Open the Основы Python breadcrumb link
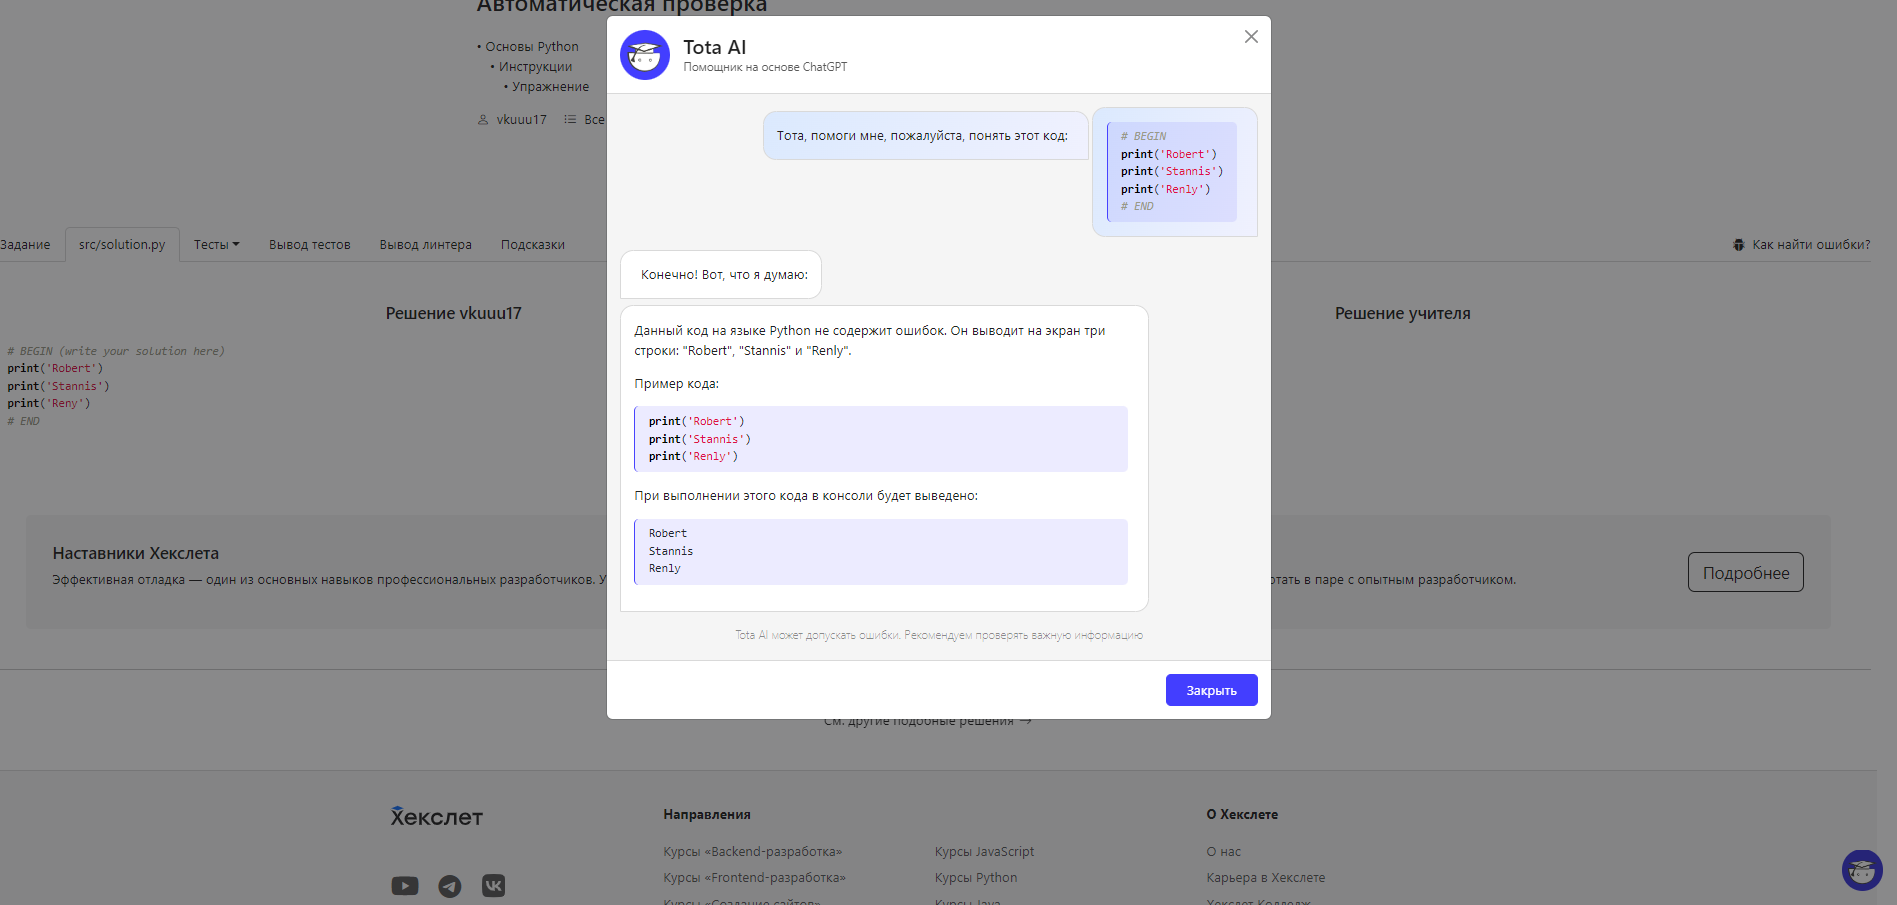Image resolution: width=1897 pixels, height=905 pixels. click(x=531, y=47)
